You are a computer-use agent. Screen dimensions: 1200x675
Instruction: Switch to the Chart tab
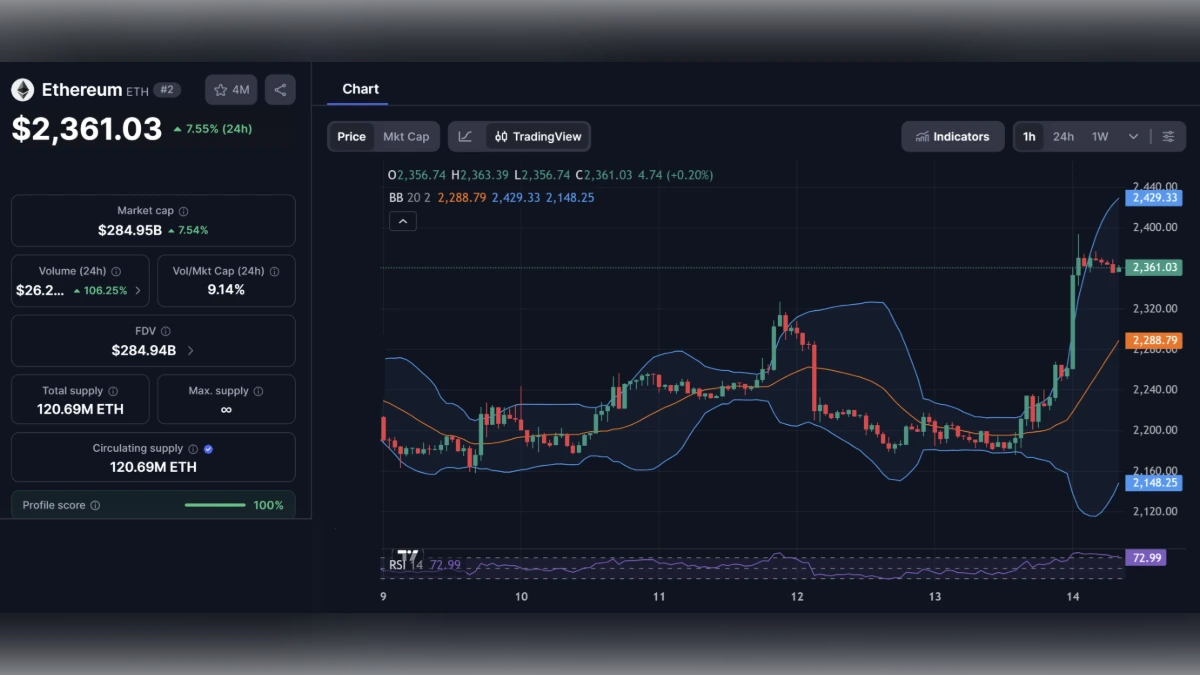pyautogui.click(x=361, y=88)
